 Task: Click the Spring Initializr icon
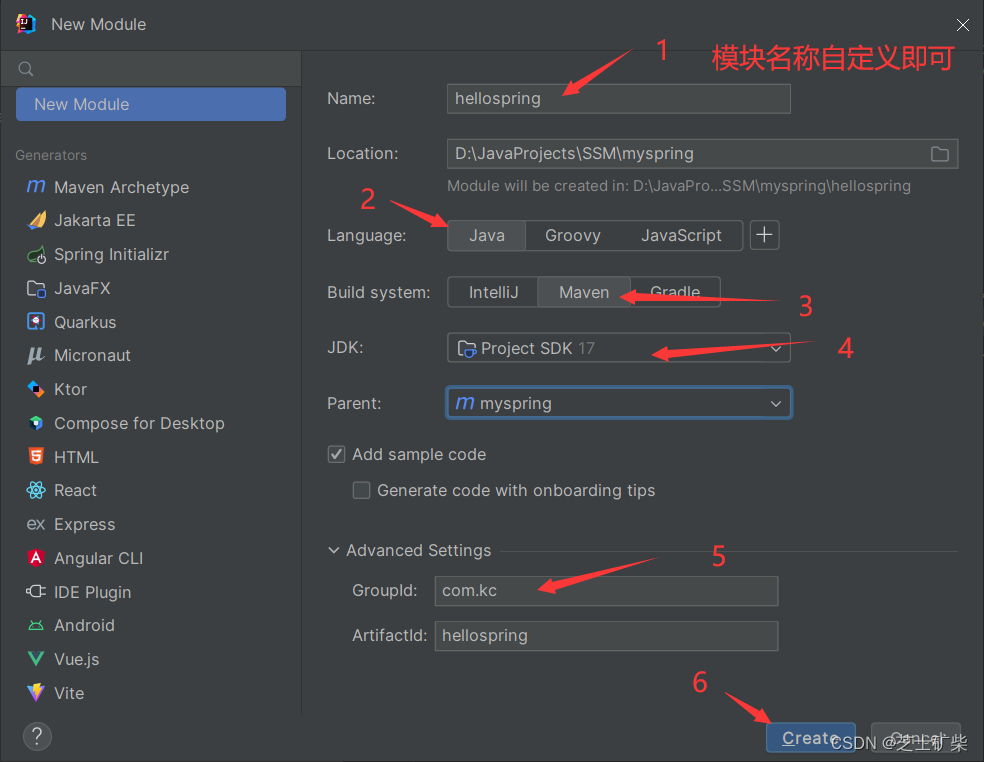[x=36, y=254]
